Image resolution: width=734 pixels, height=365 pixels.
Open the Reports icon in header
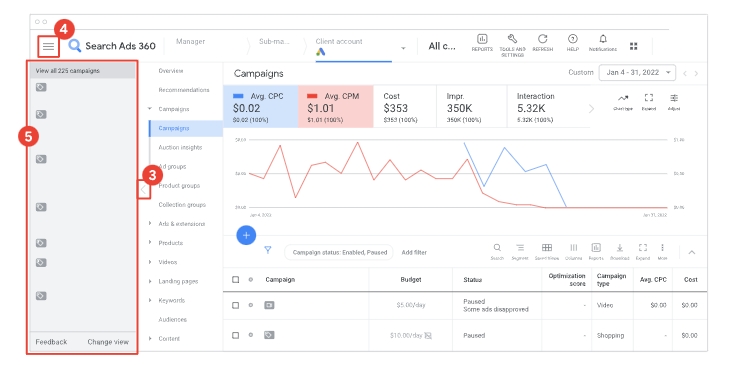[x=482, y=39]
